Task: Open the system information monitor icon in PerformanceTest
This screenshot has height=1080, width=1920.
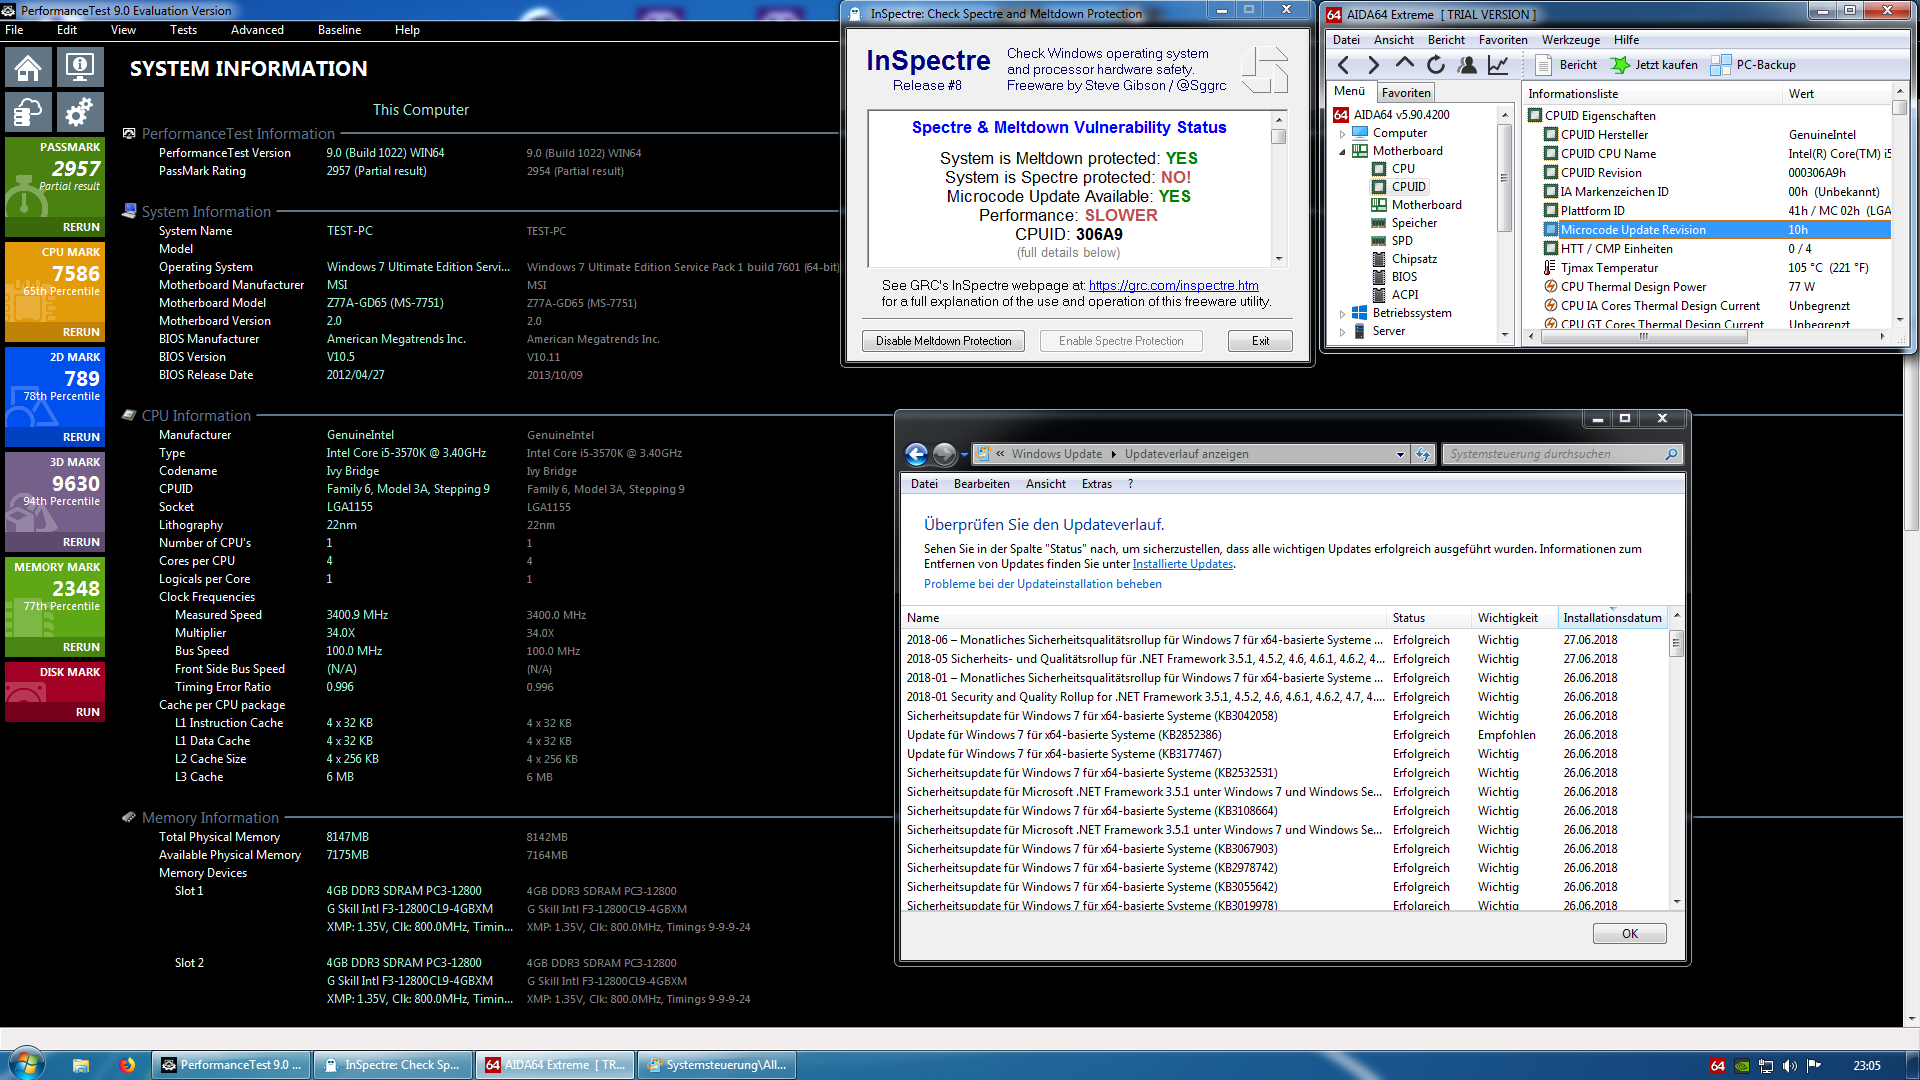Action: [79, 68]
